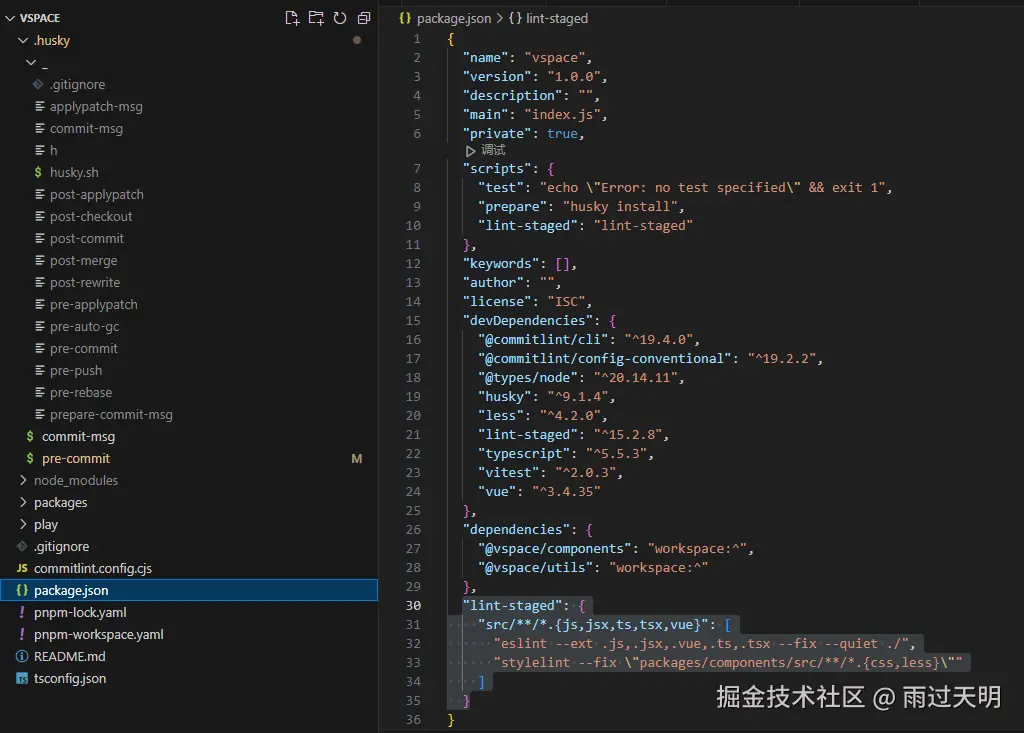Open commitlint.config.cjs file
1024x733 pixels.
[93, 568]
